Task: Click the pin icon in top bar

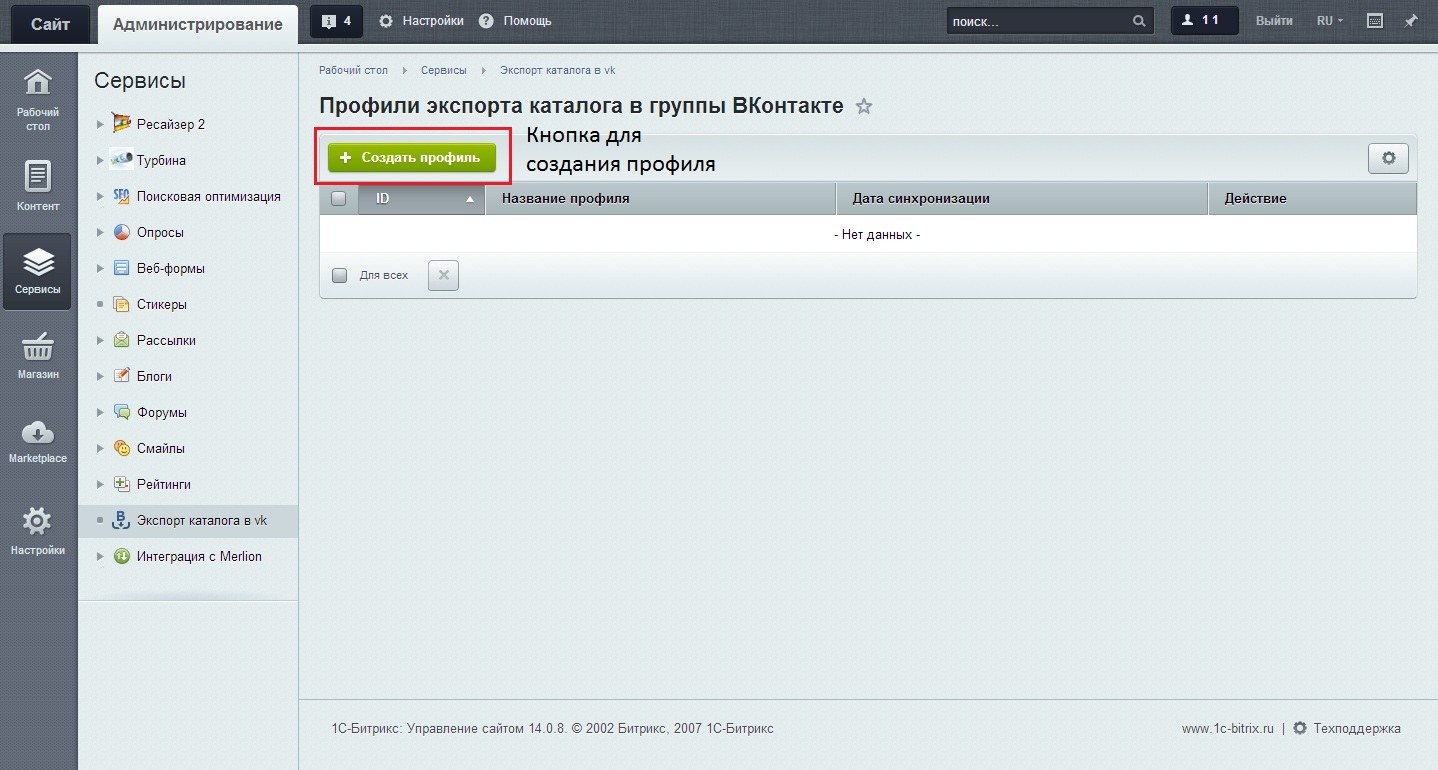Action: 1411,20
